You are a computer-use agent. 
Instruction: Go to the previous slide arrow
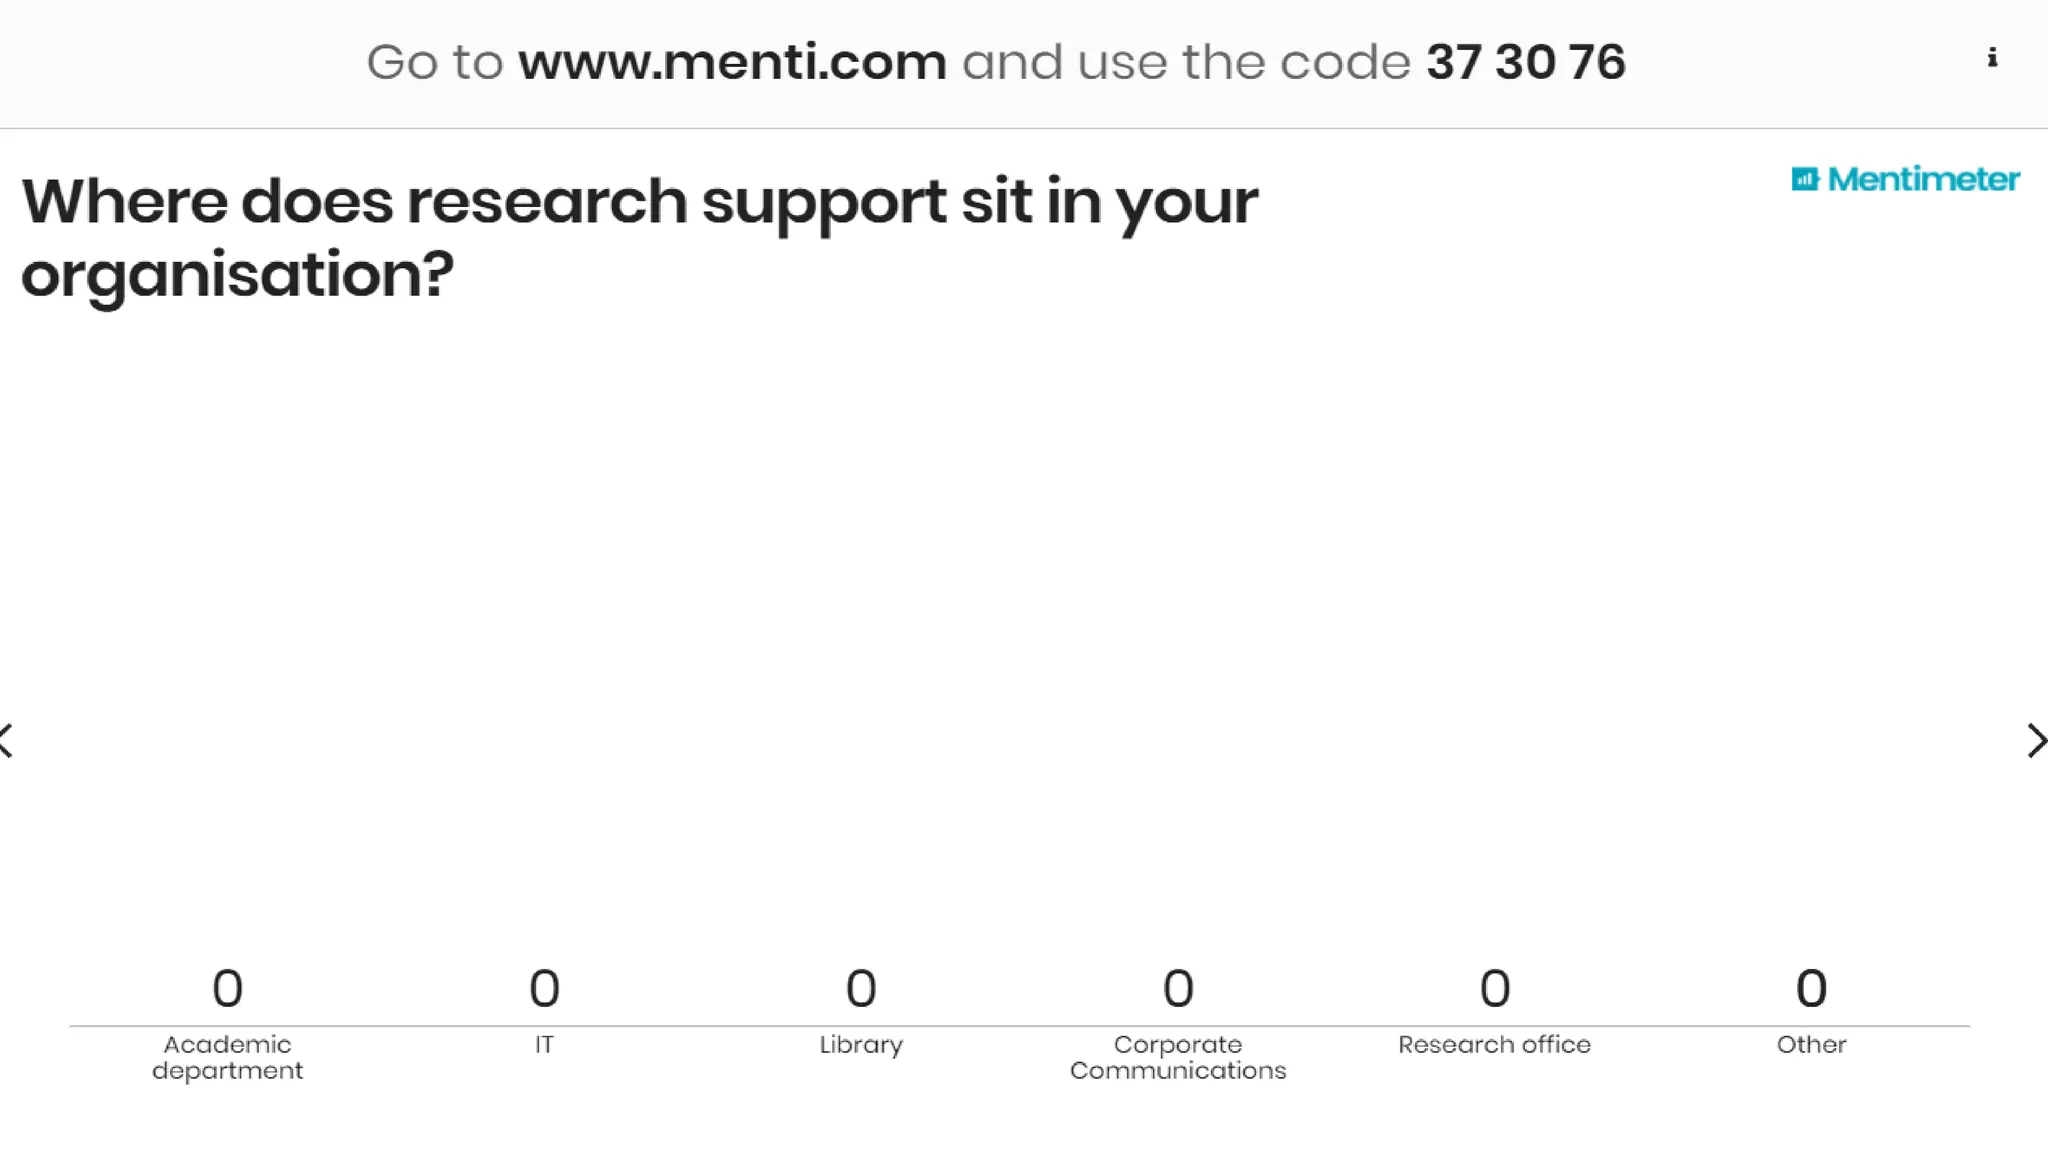click(7, 741)
